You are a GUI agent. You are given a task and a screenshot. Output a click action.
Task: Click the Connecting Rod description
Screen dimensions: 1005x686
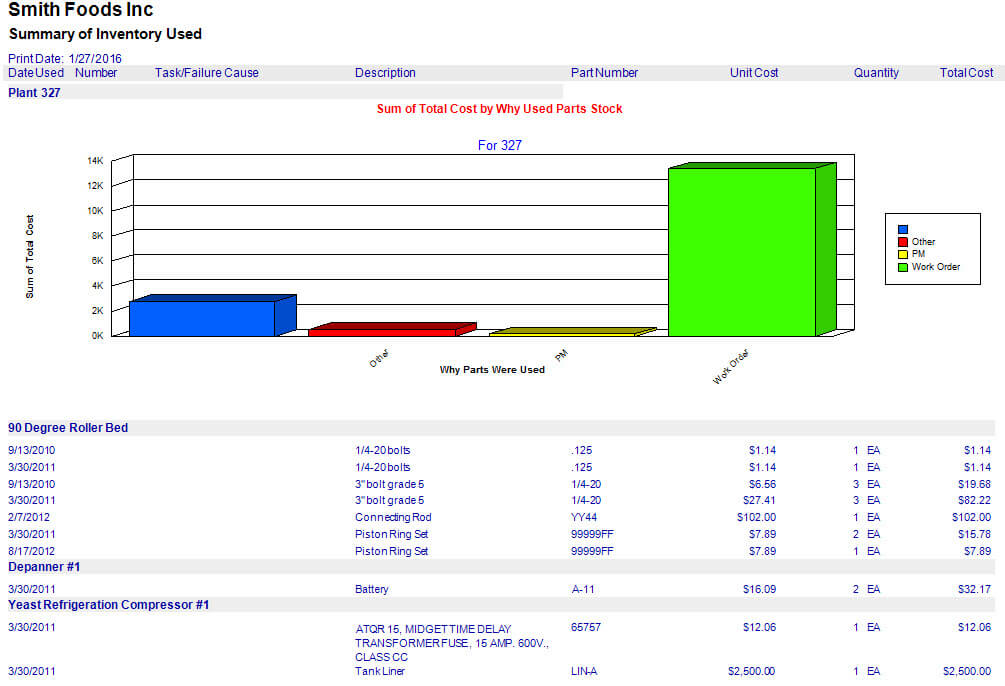(x=393, y=517)
